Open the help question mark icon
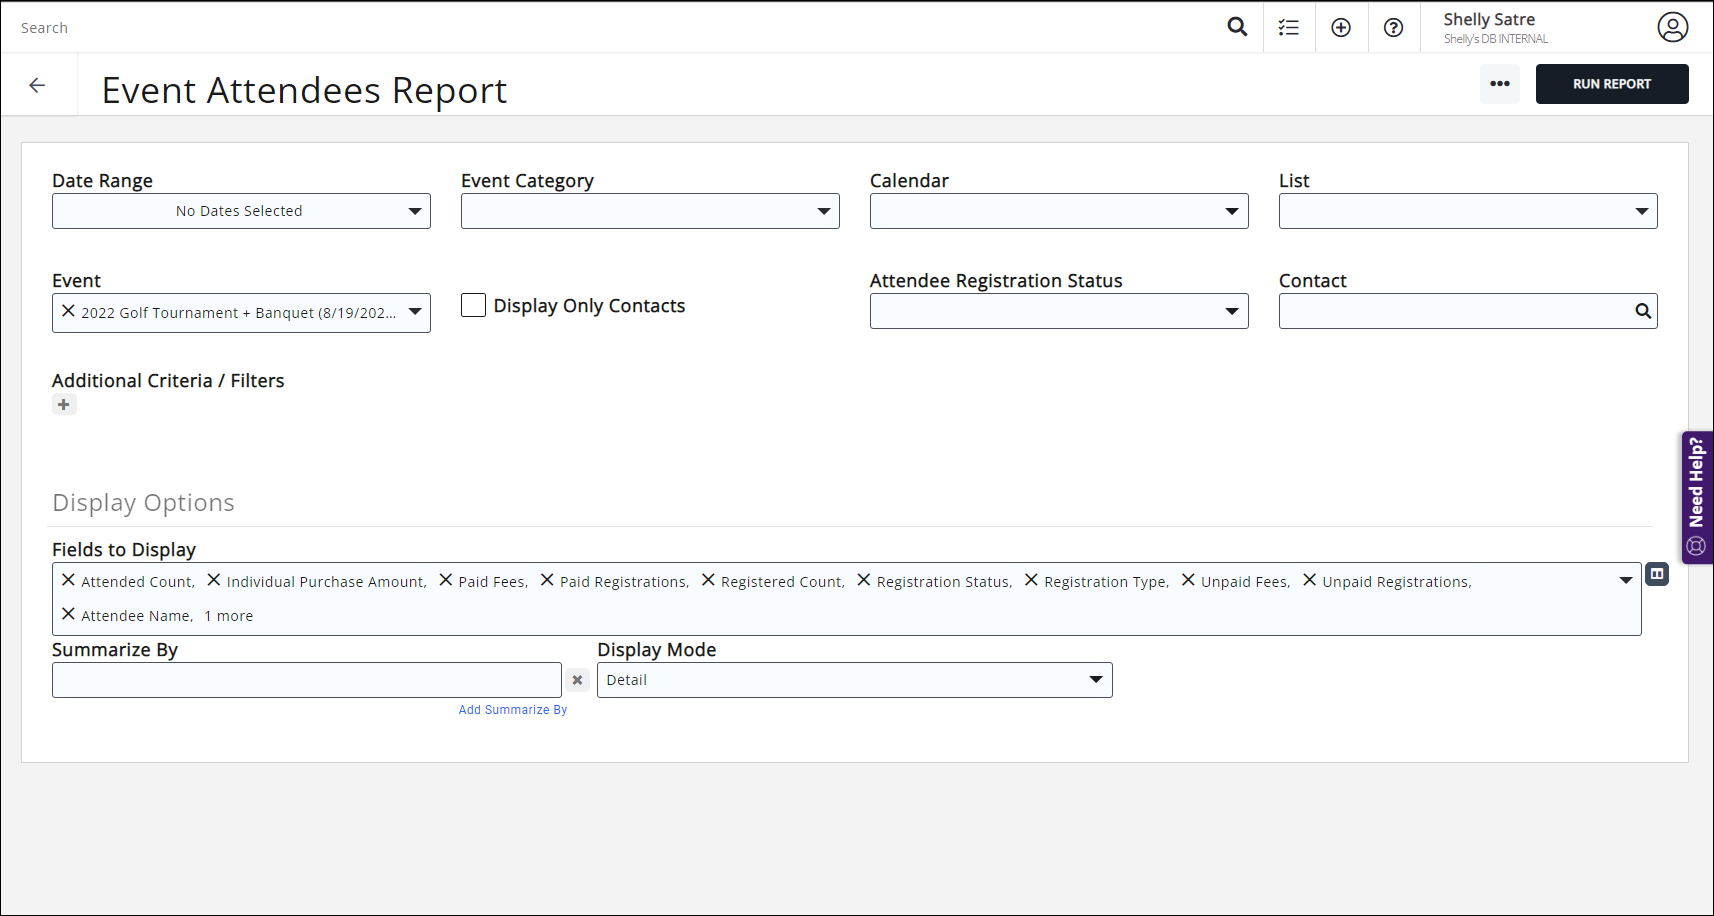 point(1393,28)
